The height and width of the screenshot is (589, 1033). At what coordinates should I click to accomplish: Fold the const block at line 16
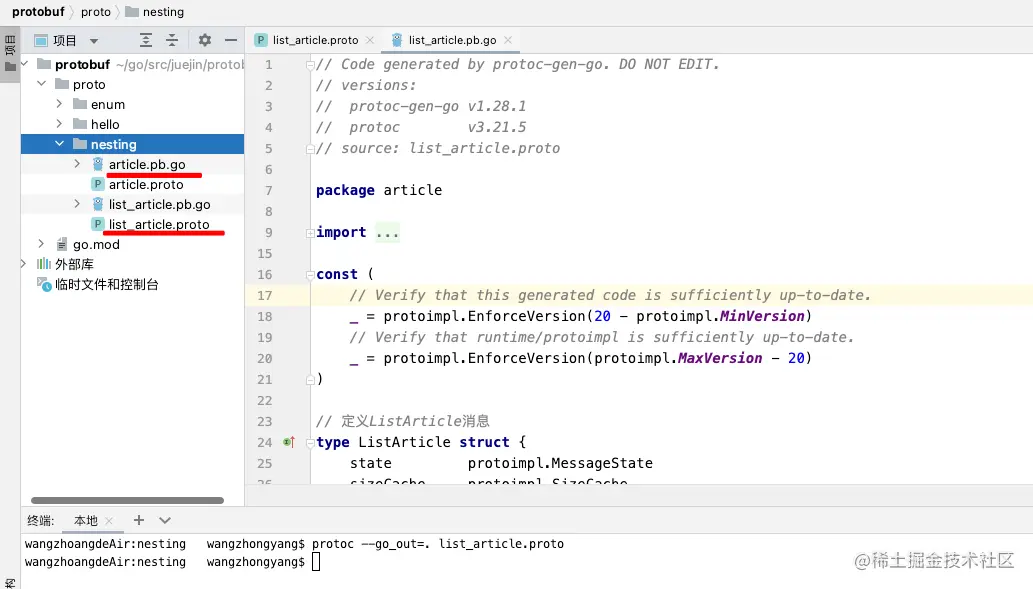coord(310,275)
